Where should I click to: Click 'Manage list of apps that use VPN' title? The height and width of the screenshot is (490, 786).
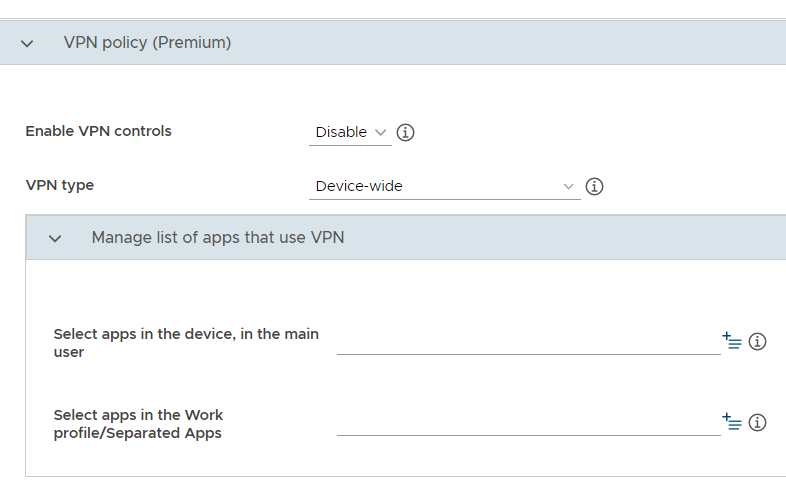tap(218, 238)
